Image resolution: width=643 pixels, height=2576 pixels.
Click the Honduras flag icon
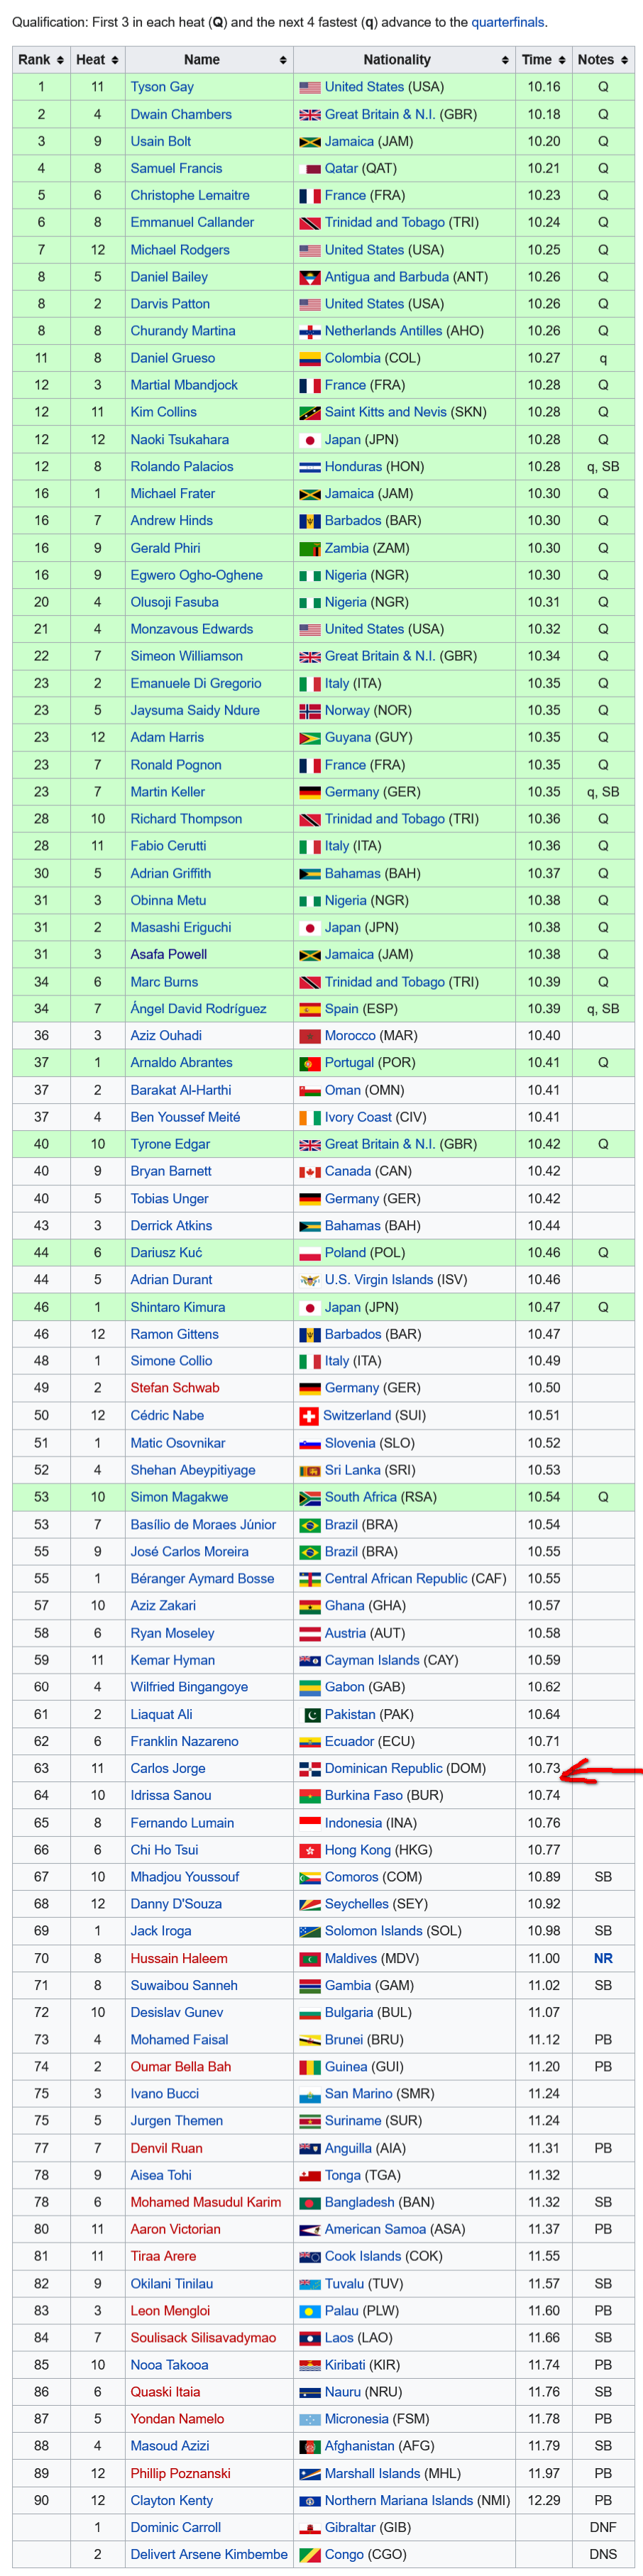pyautogui.click(x=310, y=466)
